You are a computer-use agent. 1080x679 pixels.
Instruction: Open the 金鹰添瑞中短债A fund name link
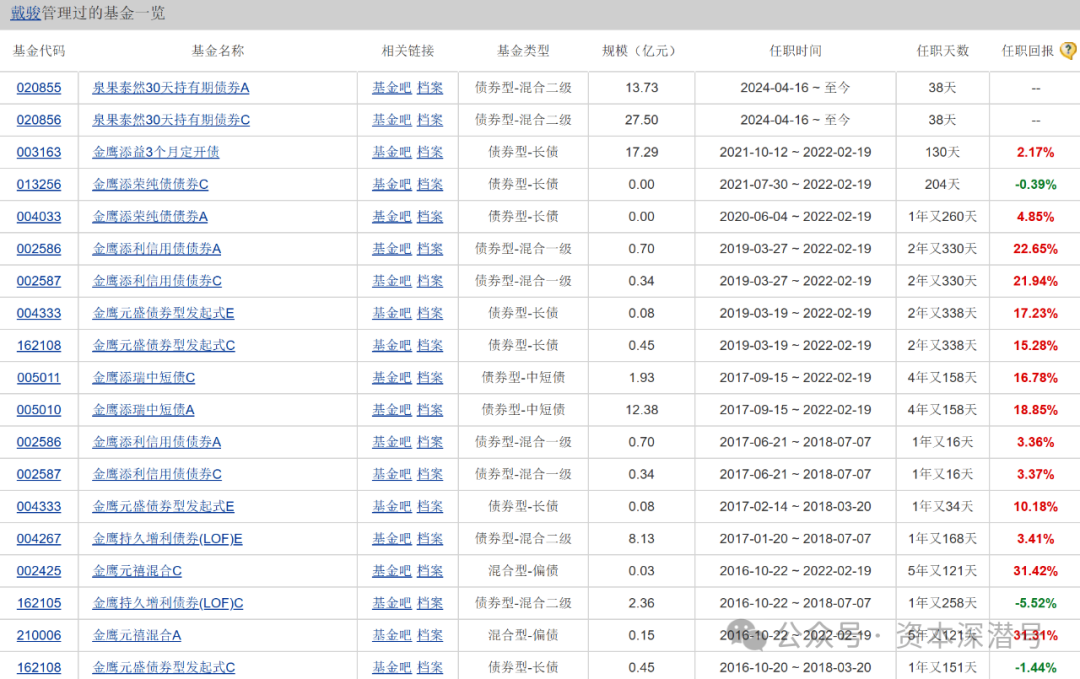(x=143, y=410)
